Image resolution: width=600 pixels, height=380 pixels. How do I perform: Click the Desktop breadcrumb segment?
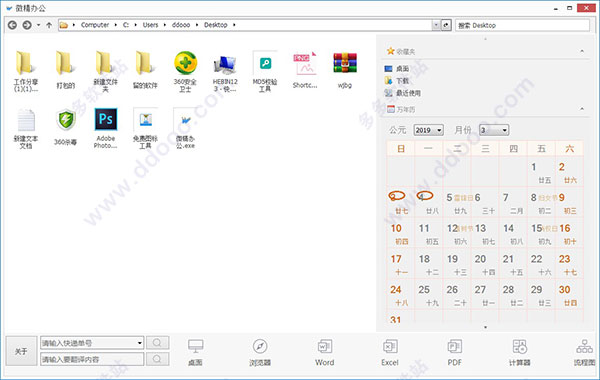[x=215, y=25]
